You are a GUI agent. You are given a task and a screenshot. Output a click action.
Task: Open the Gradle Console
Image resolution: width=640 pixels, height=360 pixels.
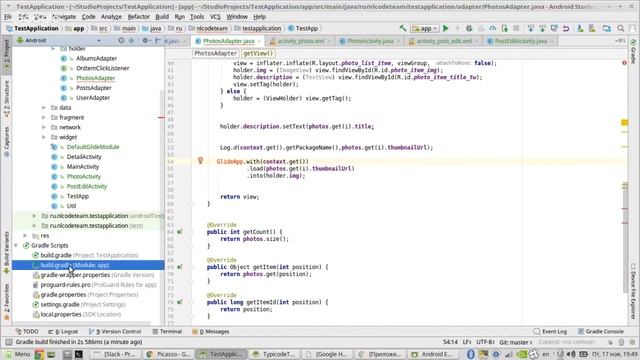click(x=600, y=331)
